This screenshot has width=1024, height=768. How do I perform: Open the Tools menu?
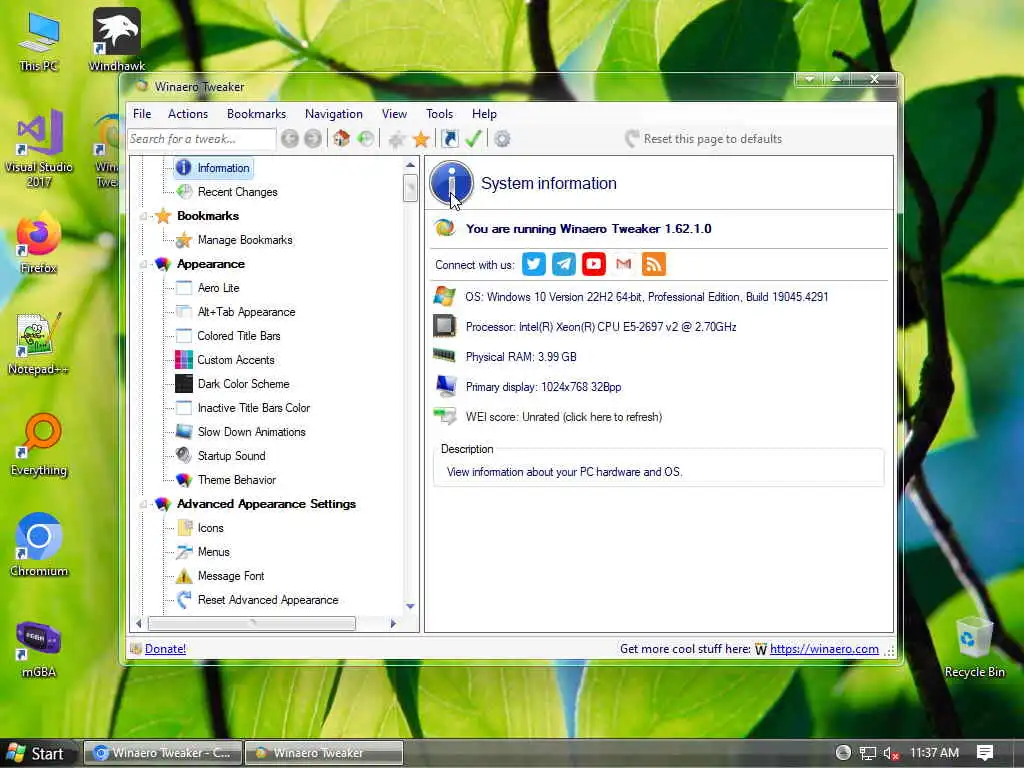click(x=440, y=114)
